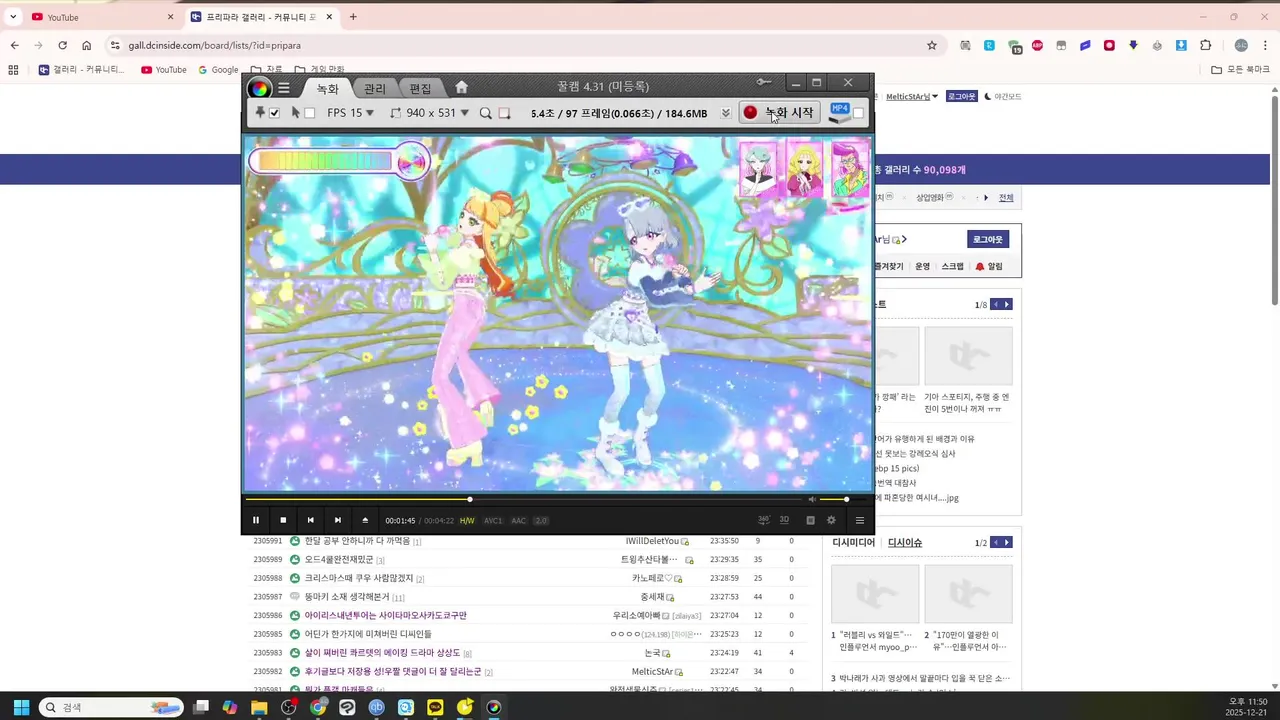Image resolution: width=1280 pixels, height=720 pixels.
Task: Go to next page of 1/8 panel
Action: [1007, 304]
